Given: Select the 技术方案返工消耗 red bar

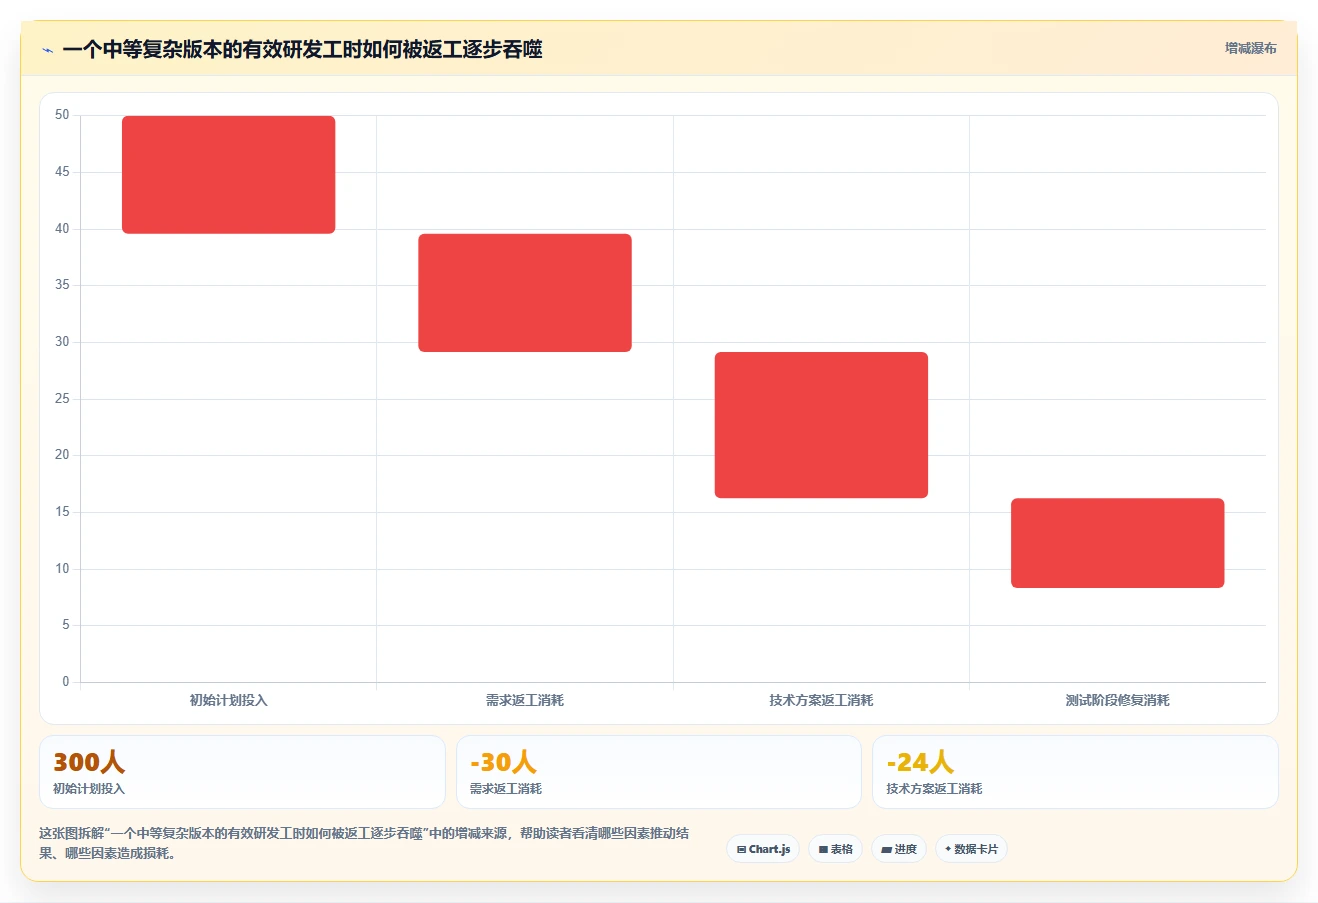Looking at the screenshot, I should (x=821, y=425).
